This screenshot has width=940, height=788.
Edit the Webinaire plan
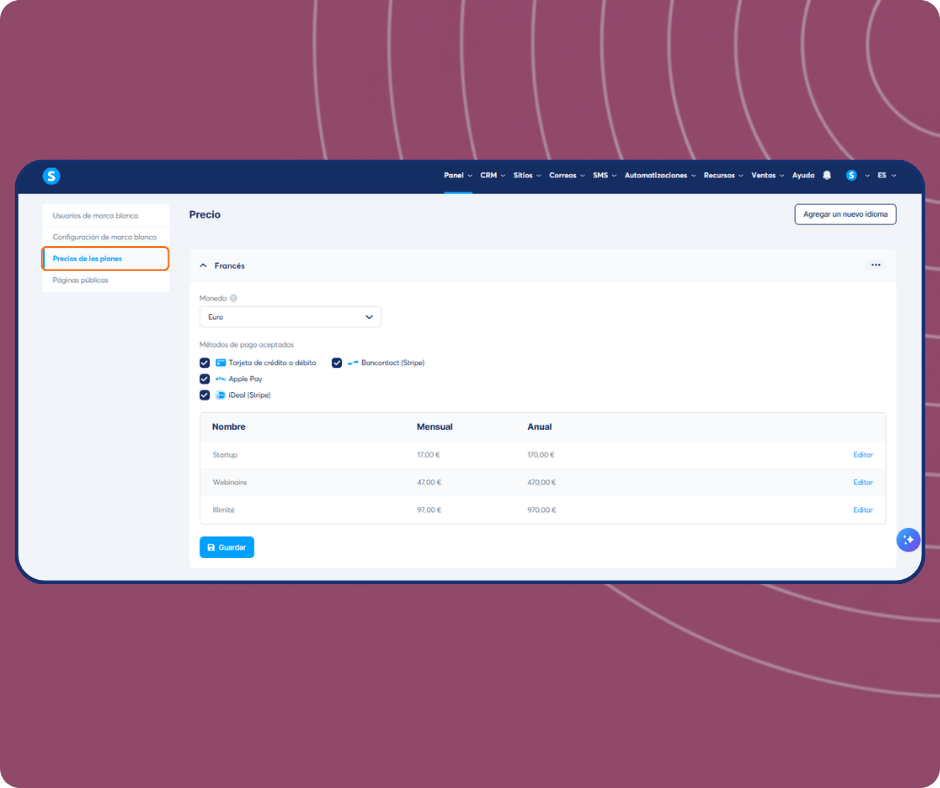863,482
